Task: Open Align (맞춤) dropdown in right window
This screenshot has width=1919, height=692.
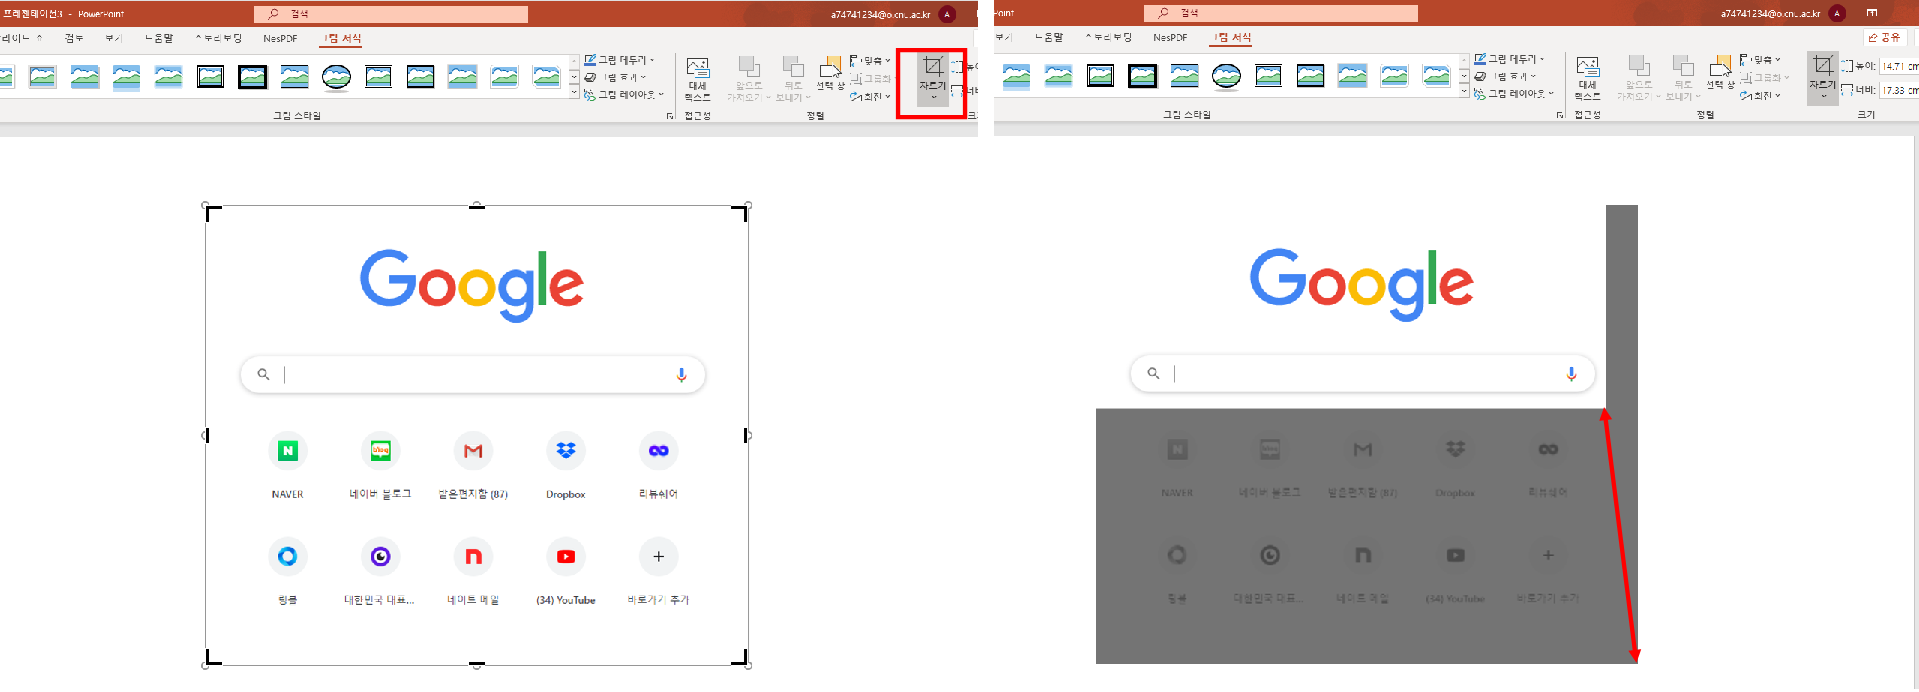Action: (1760, 59)
